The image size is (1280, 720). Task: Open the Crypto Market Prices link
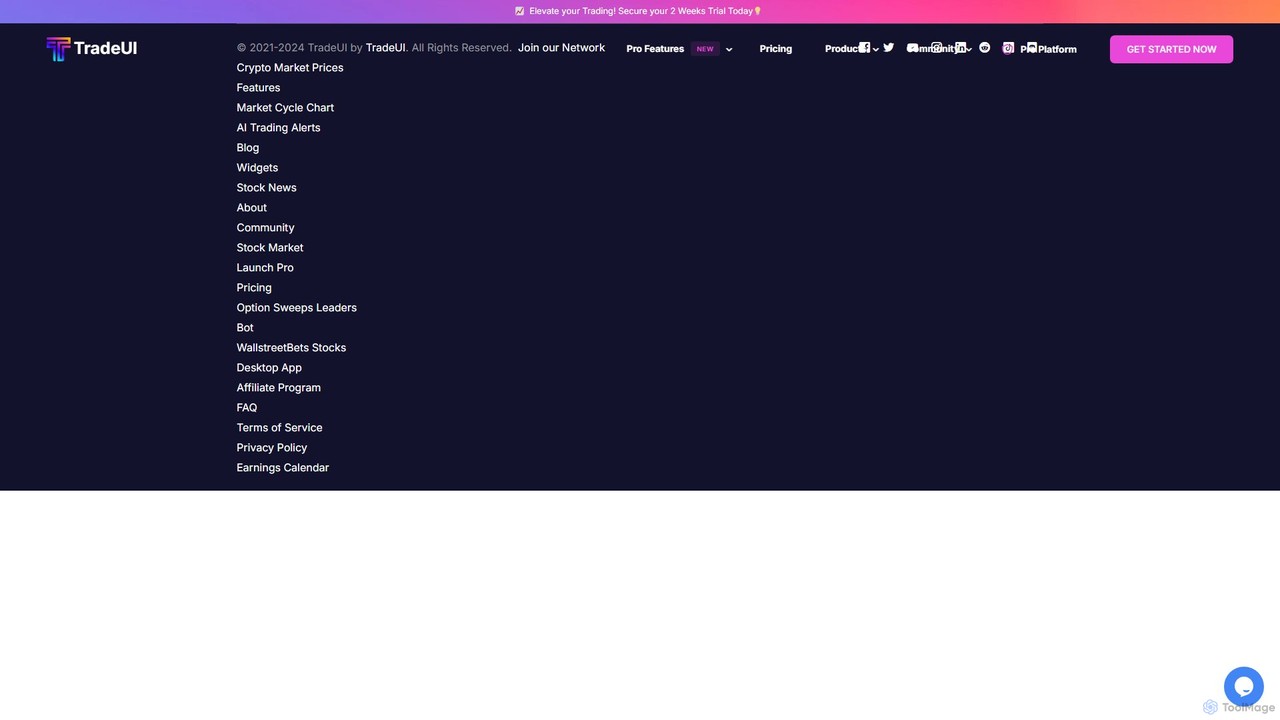[290, 68]
